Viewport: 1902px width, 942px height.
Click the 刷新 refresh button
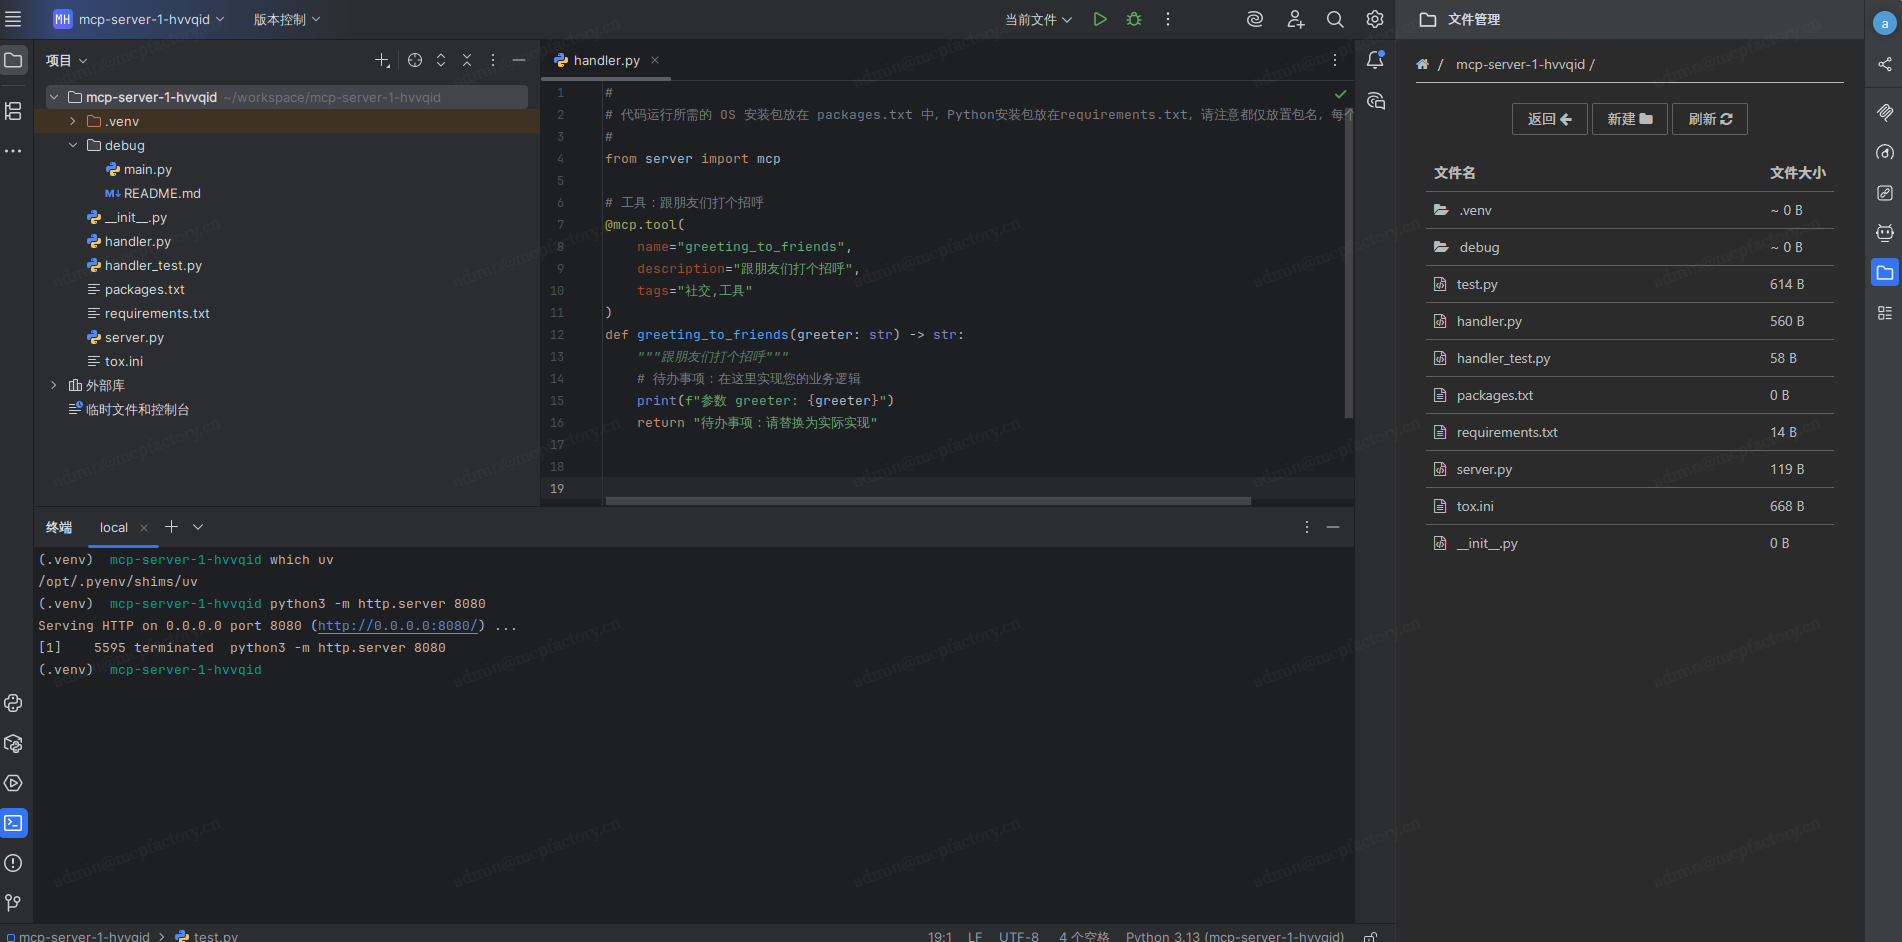pos(1709,119)
